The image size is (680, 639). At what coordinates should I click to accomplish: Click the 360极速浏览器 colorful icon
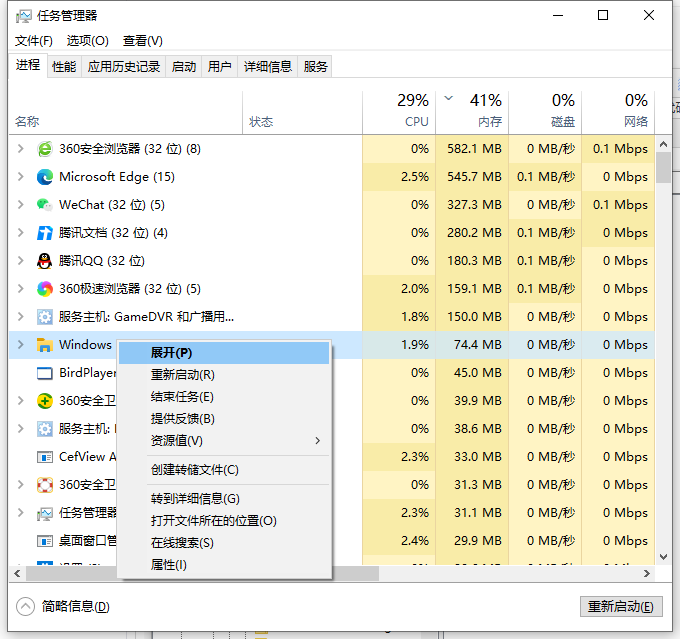pos(44,289)
